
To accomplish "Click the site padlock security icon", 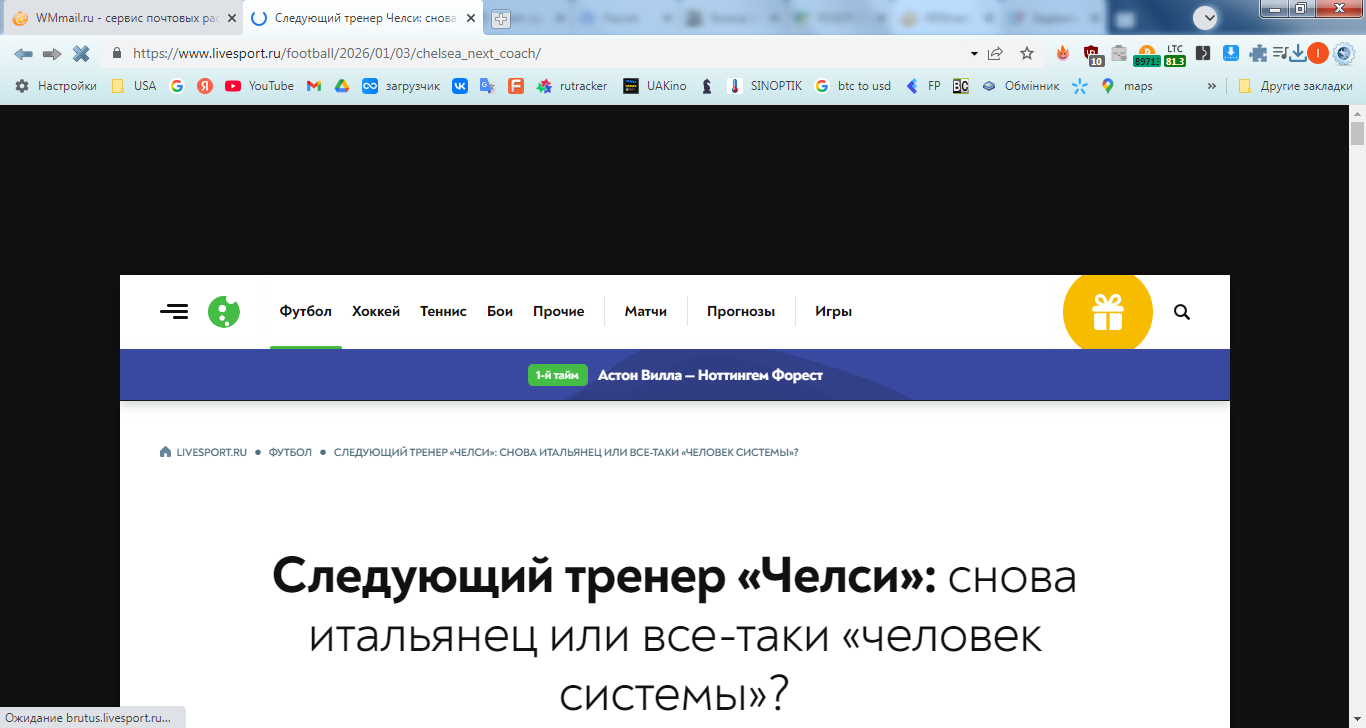I will click(x=117, y=54).
